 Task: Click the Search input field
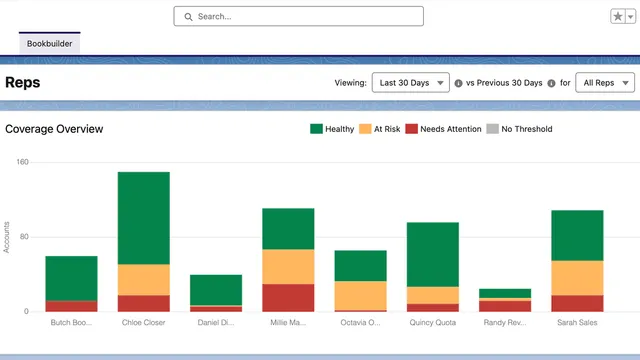[x=298, y=16]
